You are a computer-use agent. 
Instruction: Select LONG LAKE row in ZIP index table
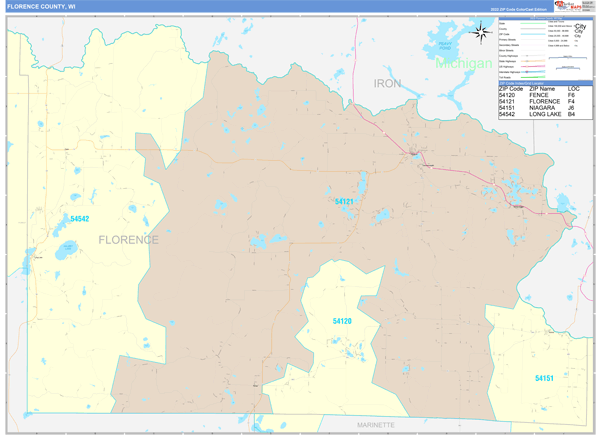545,114
